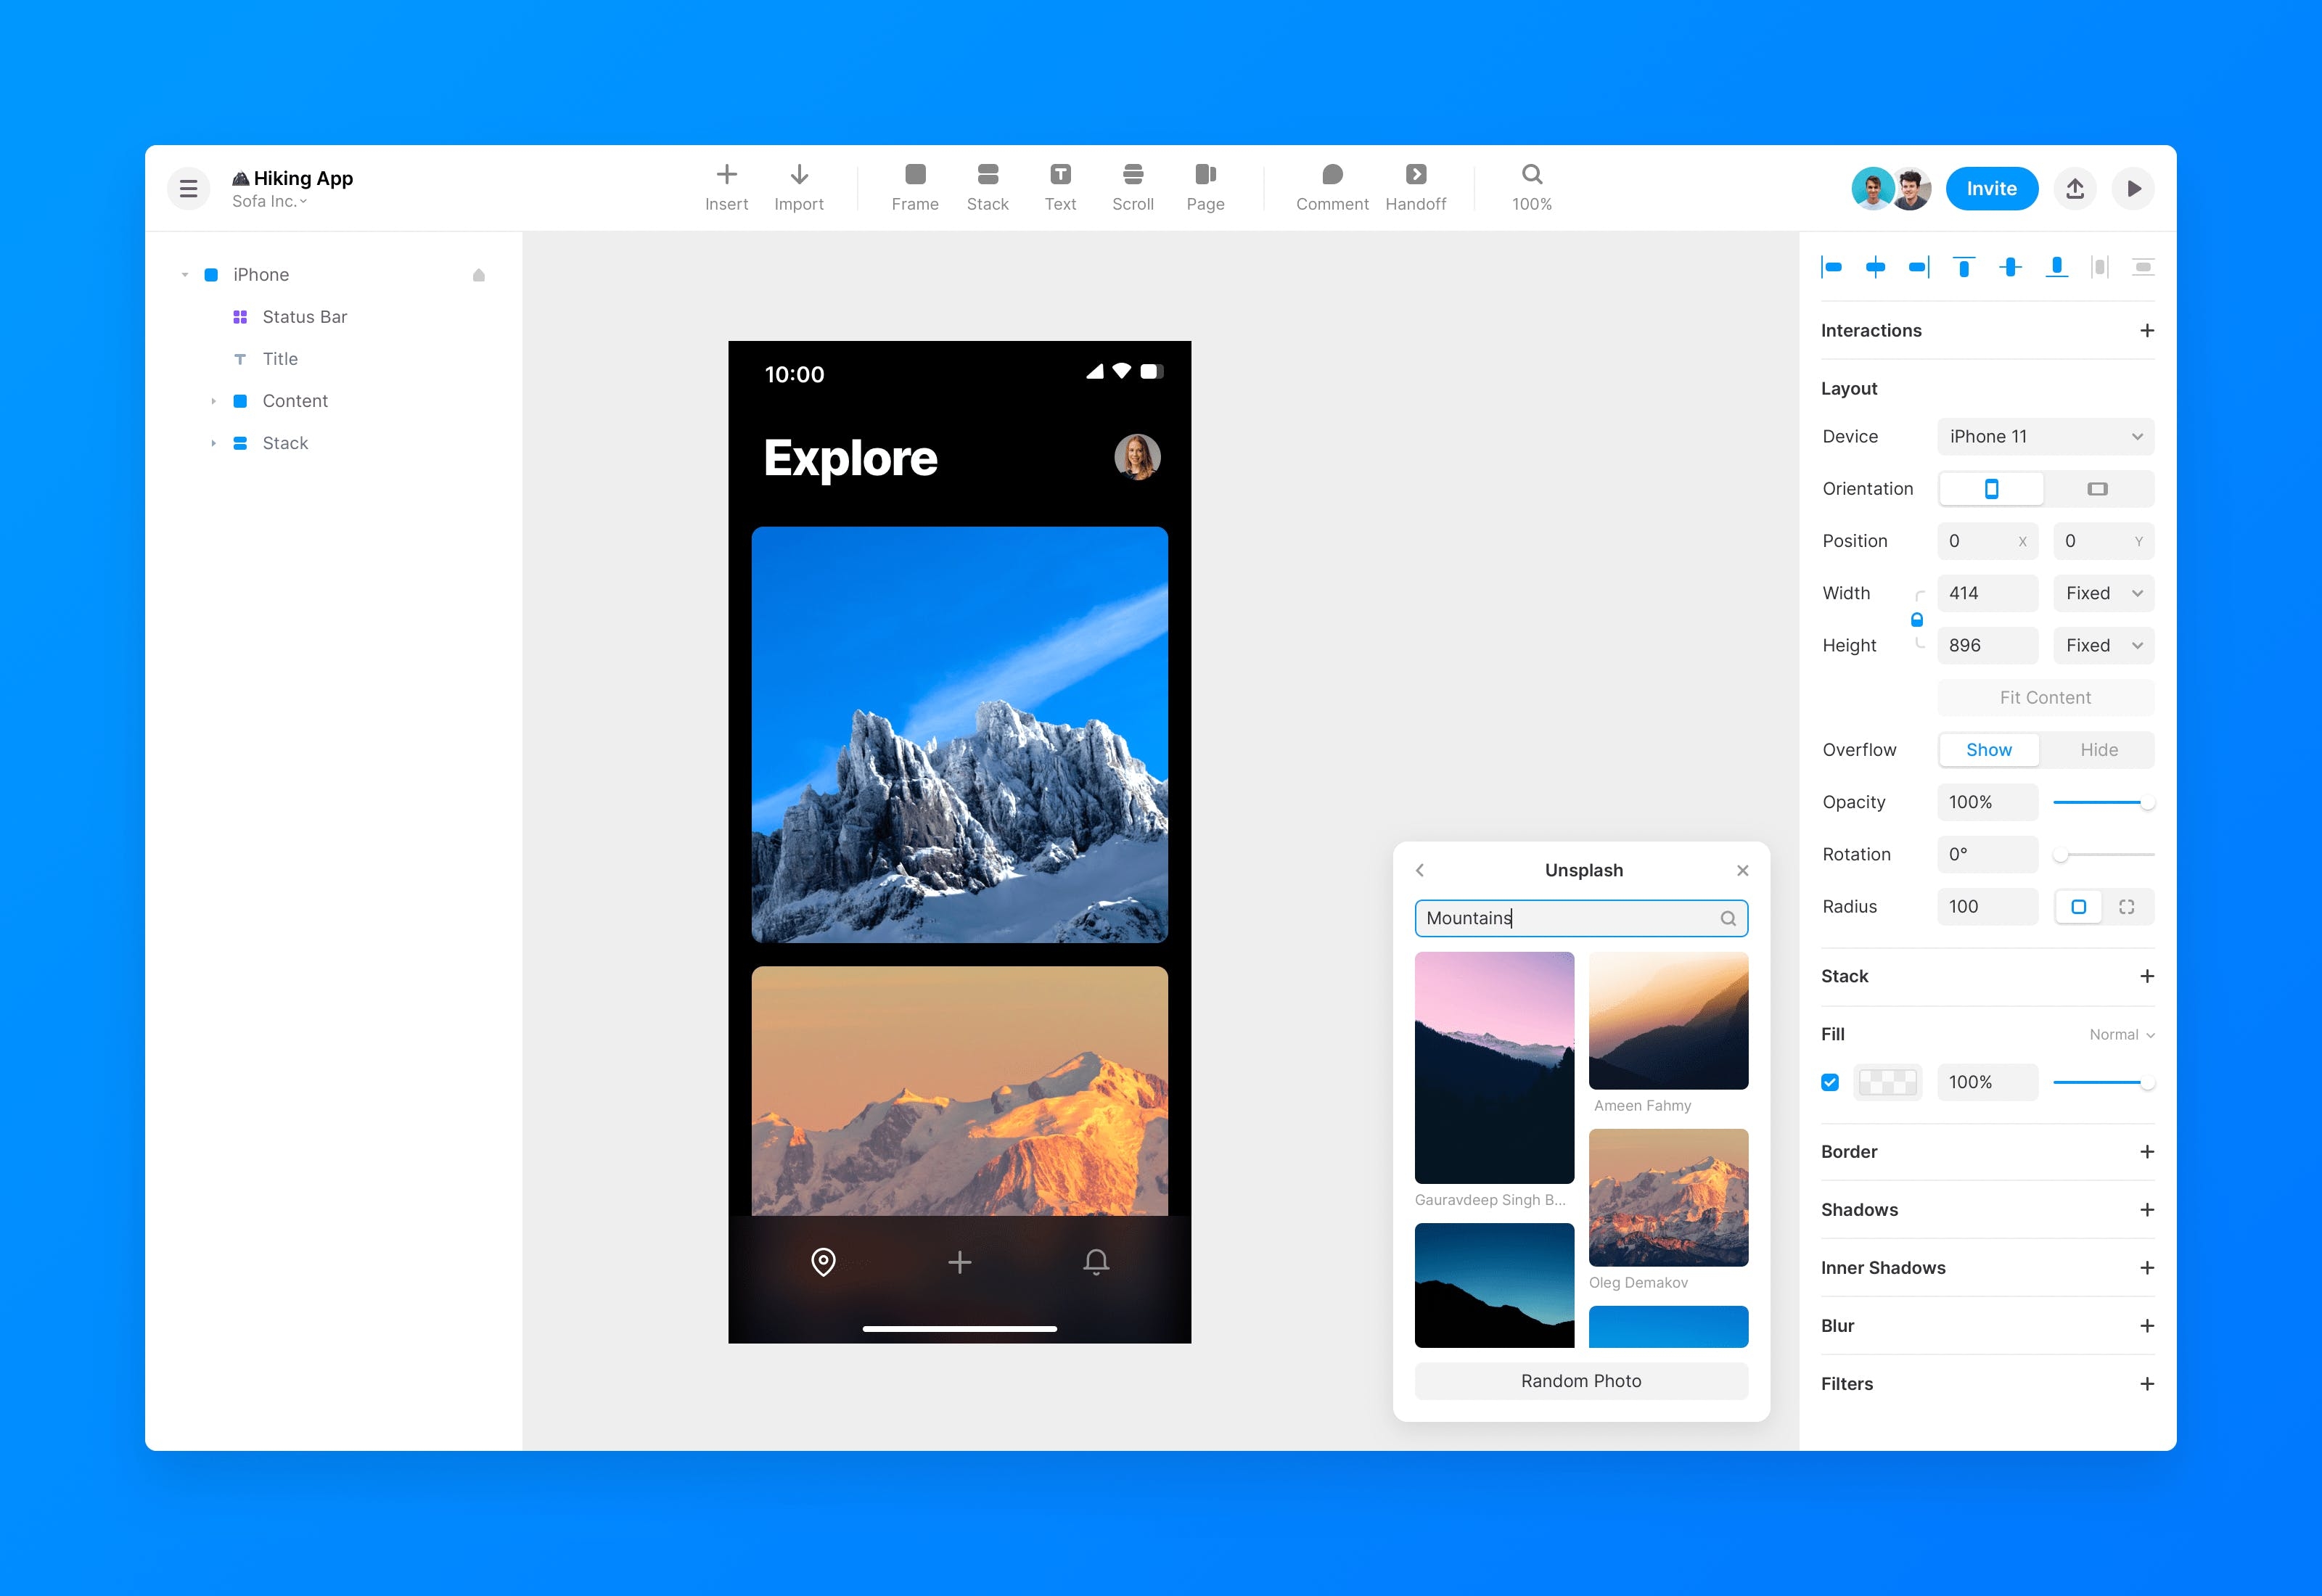The image size is (2322, 1596).
Task: Pick the Oleg Demakov mountain photo
Action: tap(1668, 1198)
